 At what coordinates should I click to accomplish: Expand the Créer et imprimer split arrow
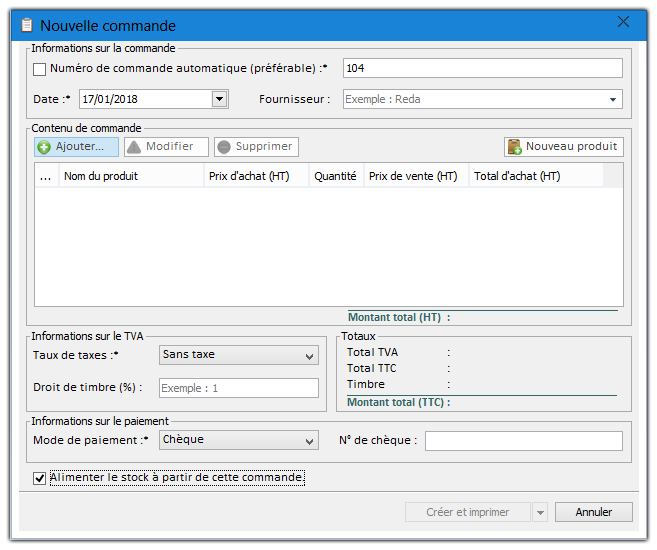point(540,512)
